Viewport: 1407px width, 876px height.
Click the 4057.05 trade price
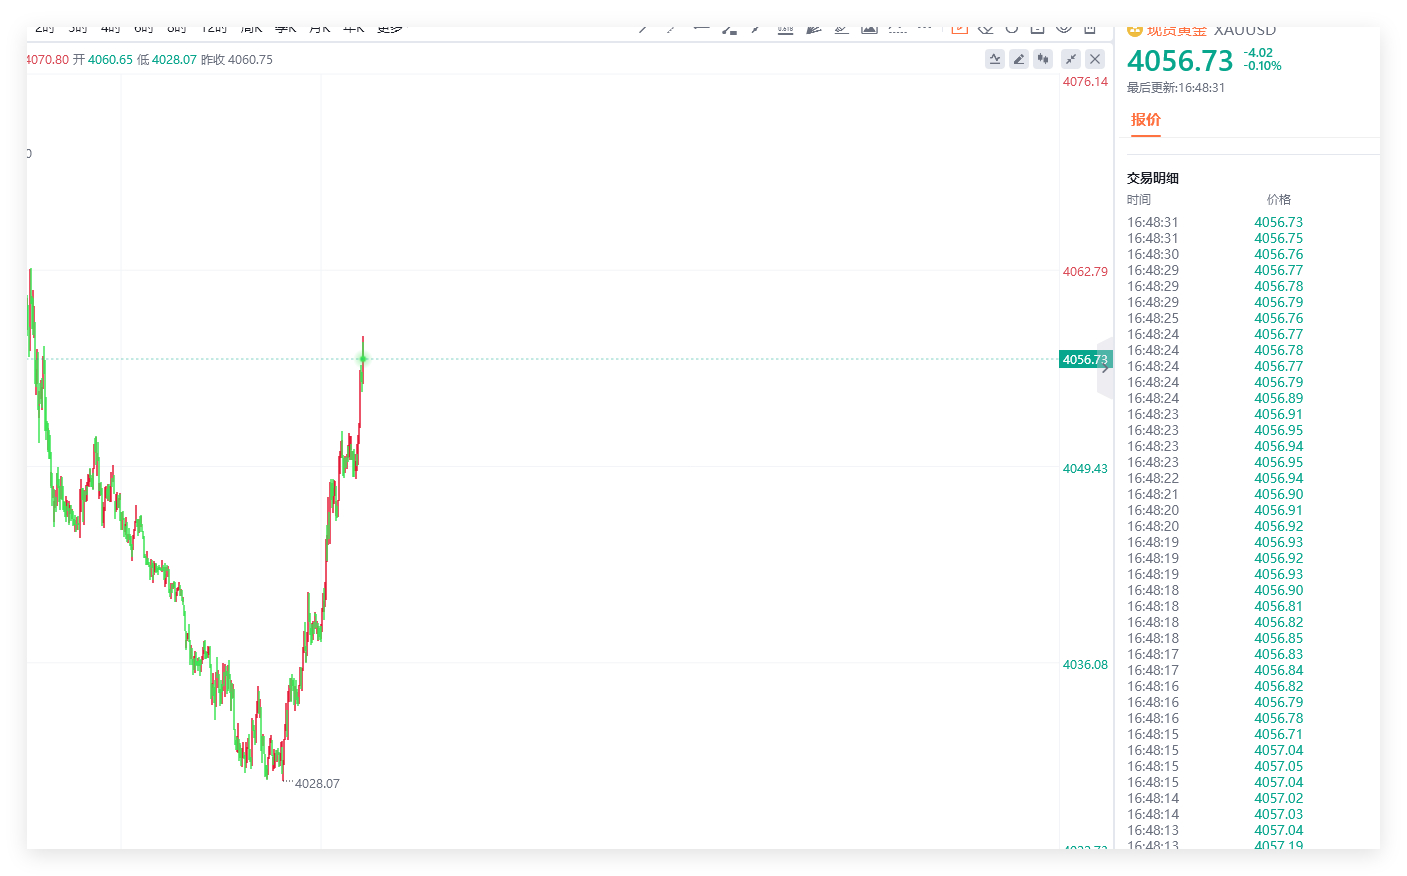pyautogui.click(x=1279, y=767)
